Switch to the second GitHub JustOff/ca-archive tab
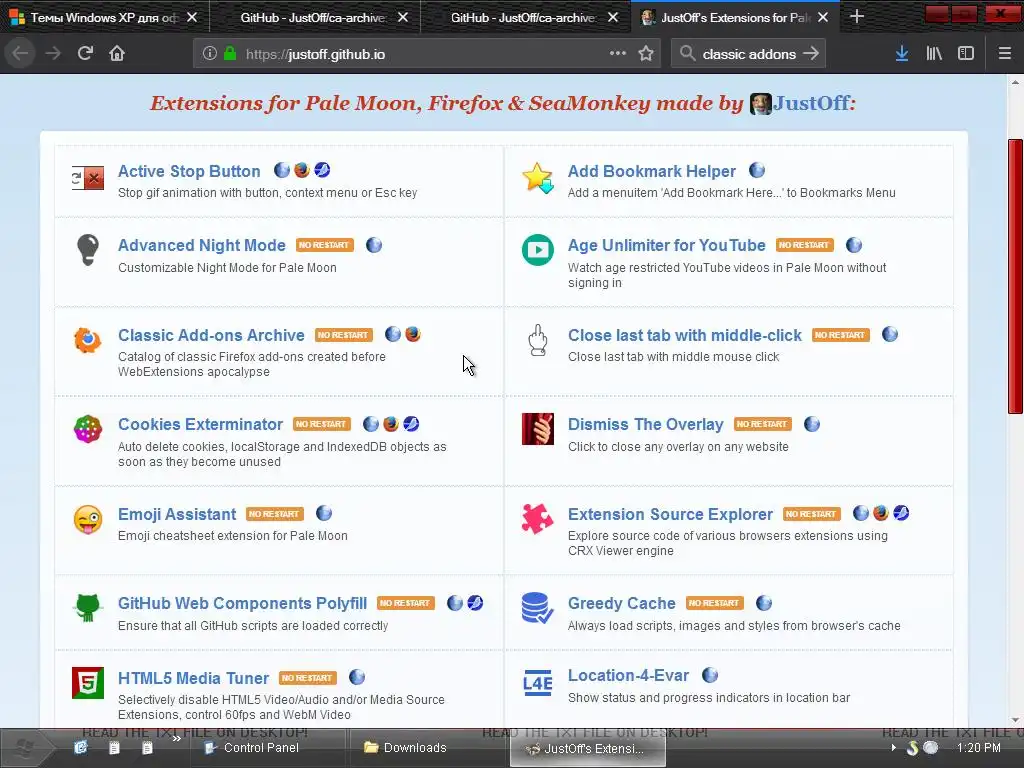This screenshot has width=1024, height=768. [x=523, y=18]
